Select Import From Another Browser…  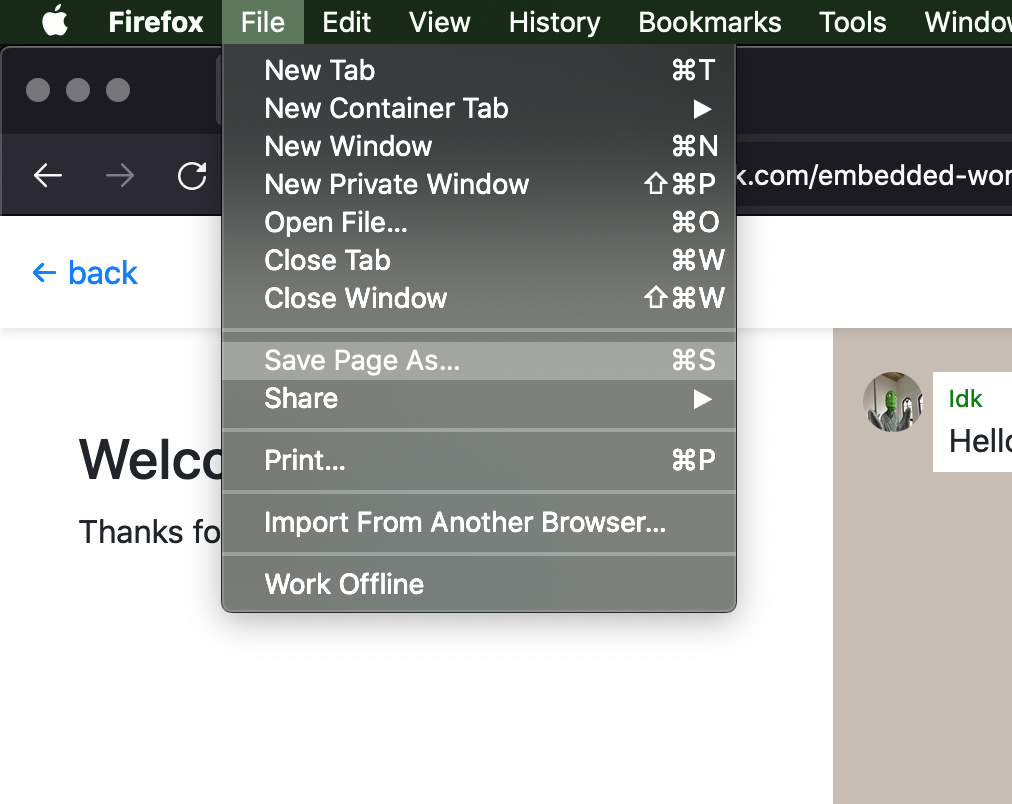pyautogui.click(x=479, y=523)
